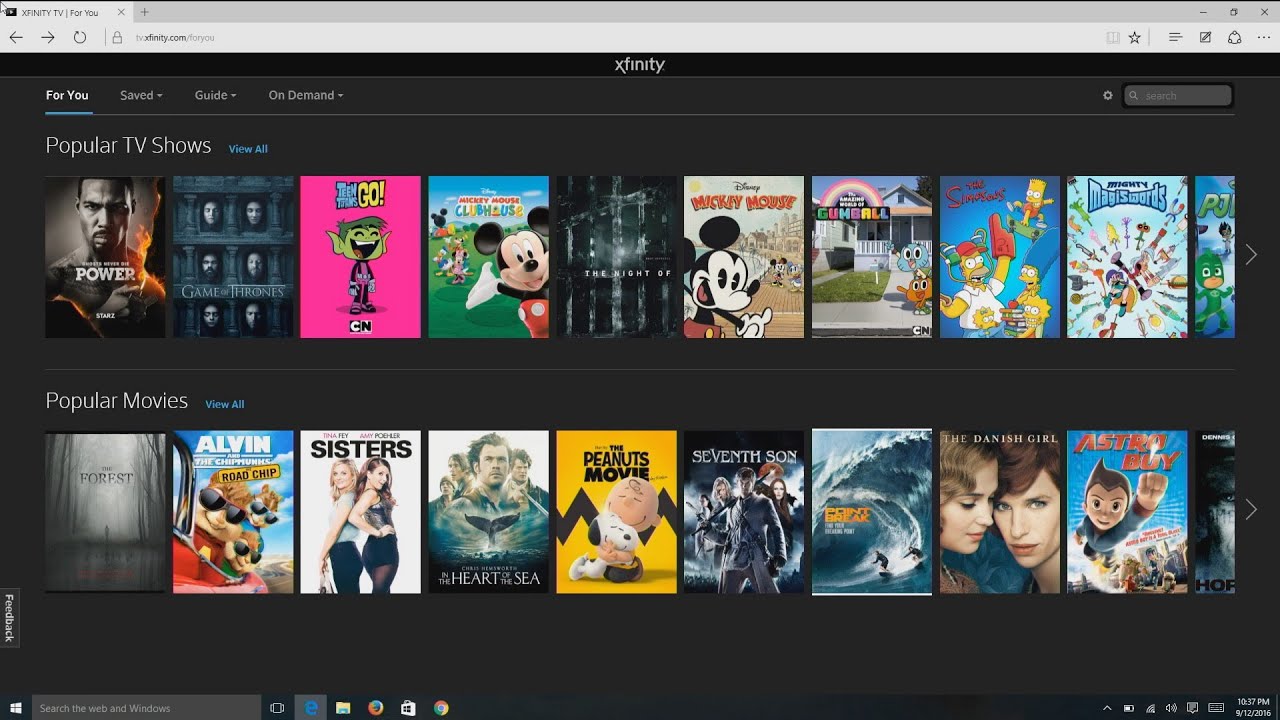Viewport: 1280px width, 720px height.
Task: Open The Forest movie poster
Action: pos(105,512)
